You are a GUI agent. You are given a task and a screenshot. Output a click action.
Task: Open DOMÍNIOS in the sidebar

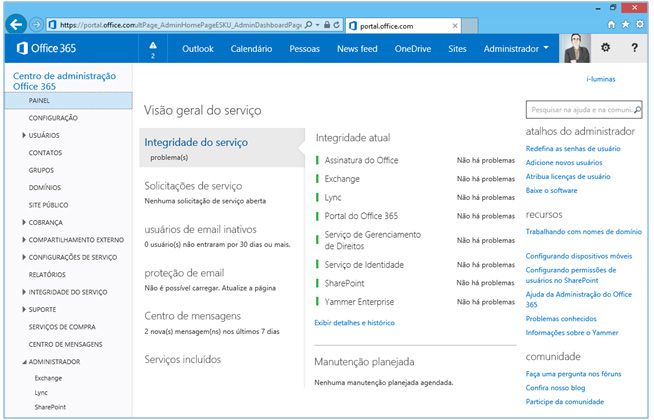45,188
